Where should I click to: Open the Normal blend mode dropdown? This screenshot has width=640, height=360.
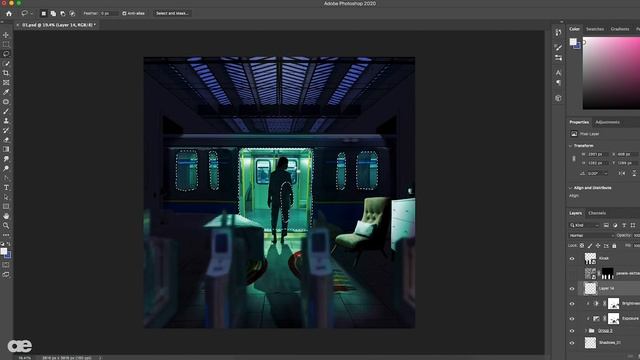click(x=591, y=236)
